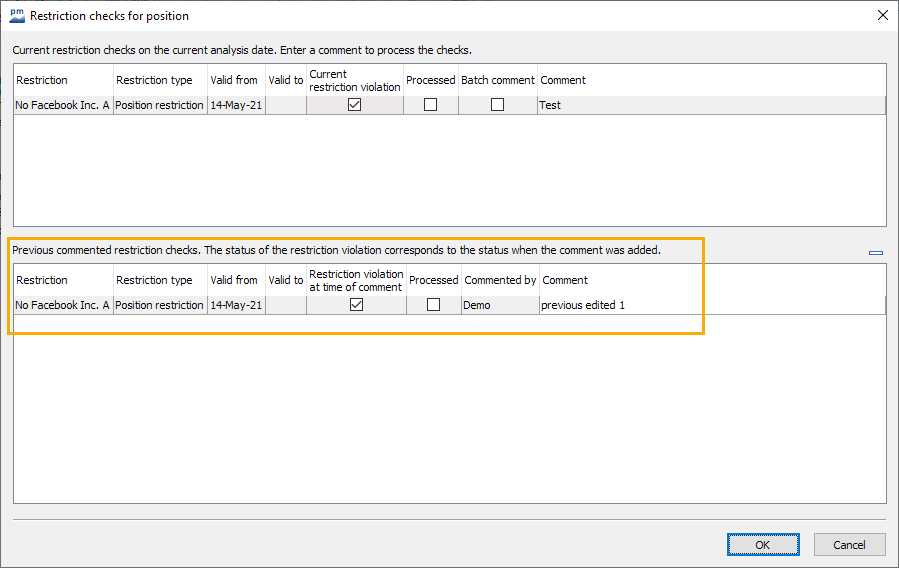Image resolution: width=899 pixels, height=568 pixels.
Task: Select No Facebook Inc. A in previous checks
Action: coord(62,305)
